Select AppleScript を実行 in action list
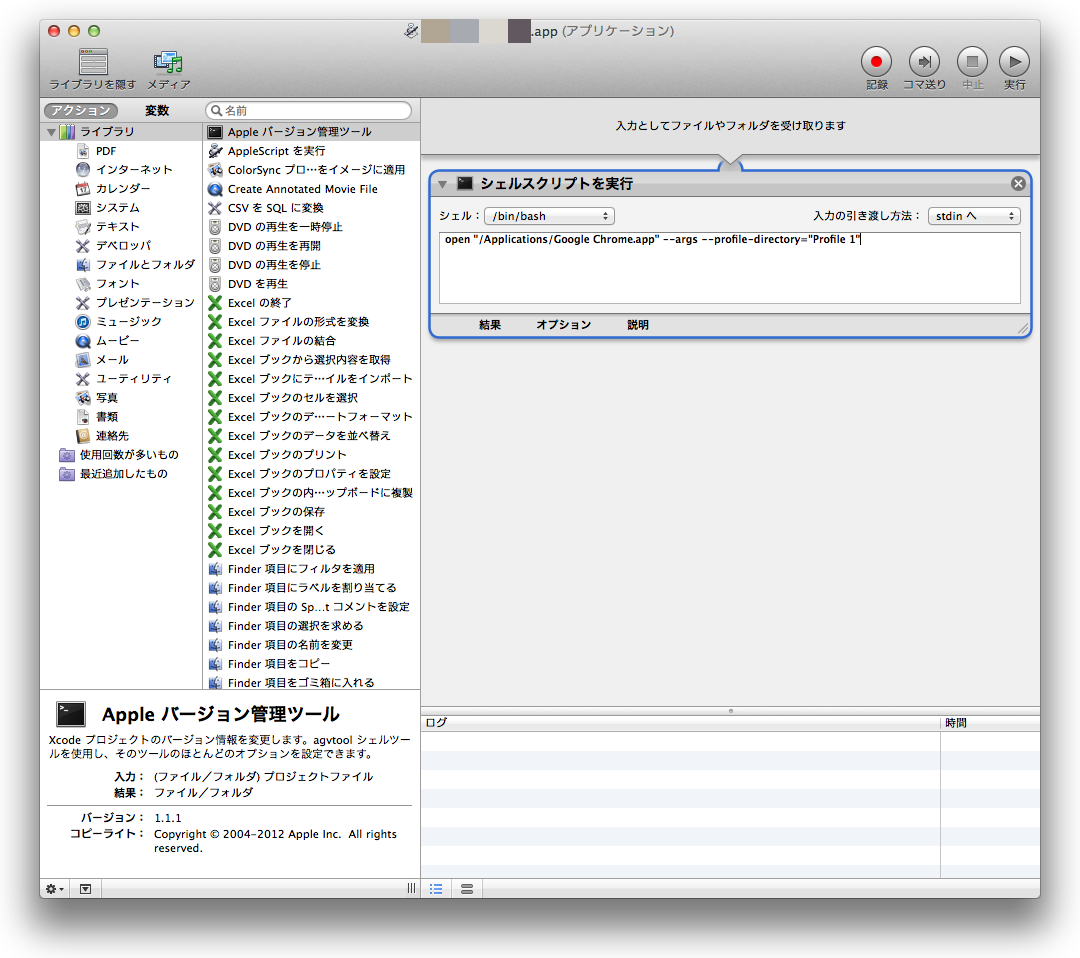The height and width of the screenshot is (958, 1080). pyautogui.click(x=276, y=151)
